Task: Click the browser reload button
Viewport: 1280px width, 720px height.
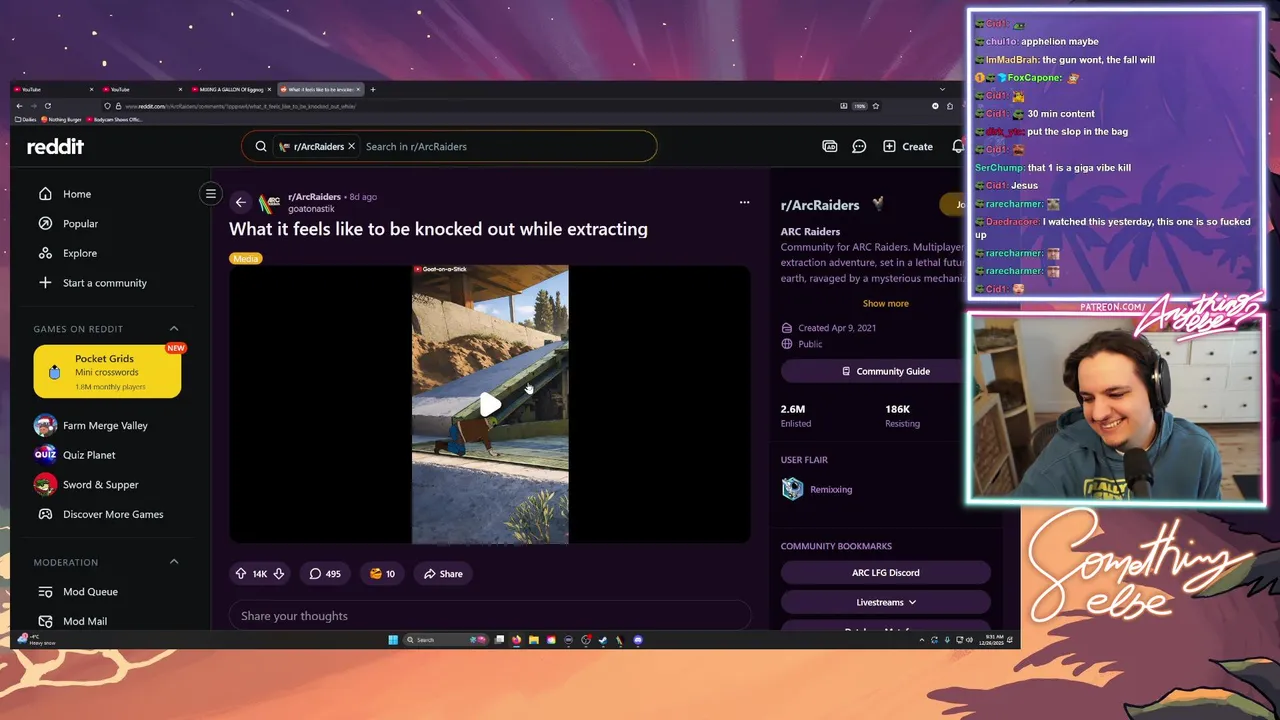Action: click(x=48, y=106)
